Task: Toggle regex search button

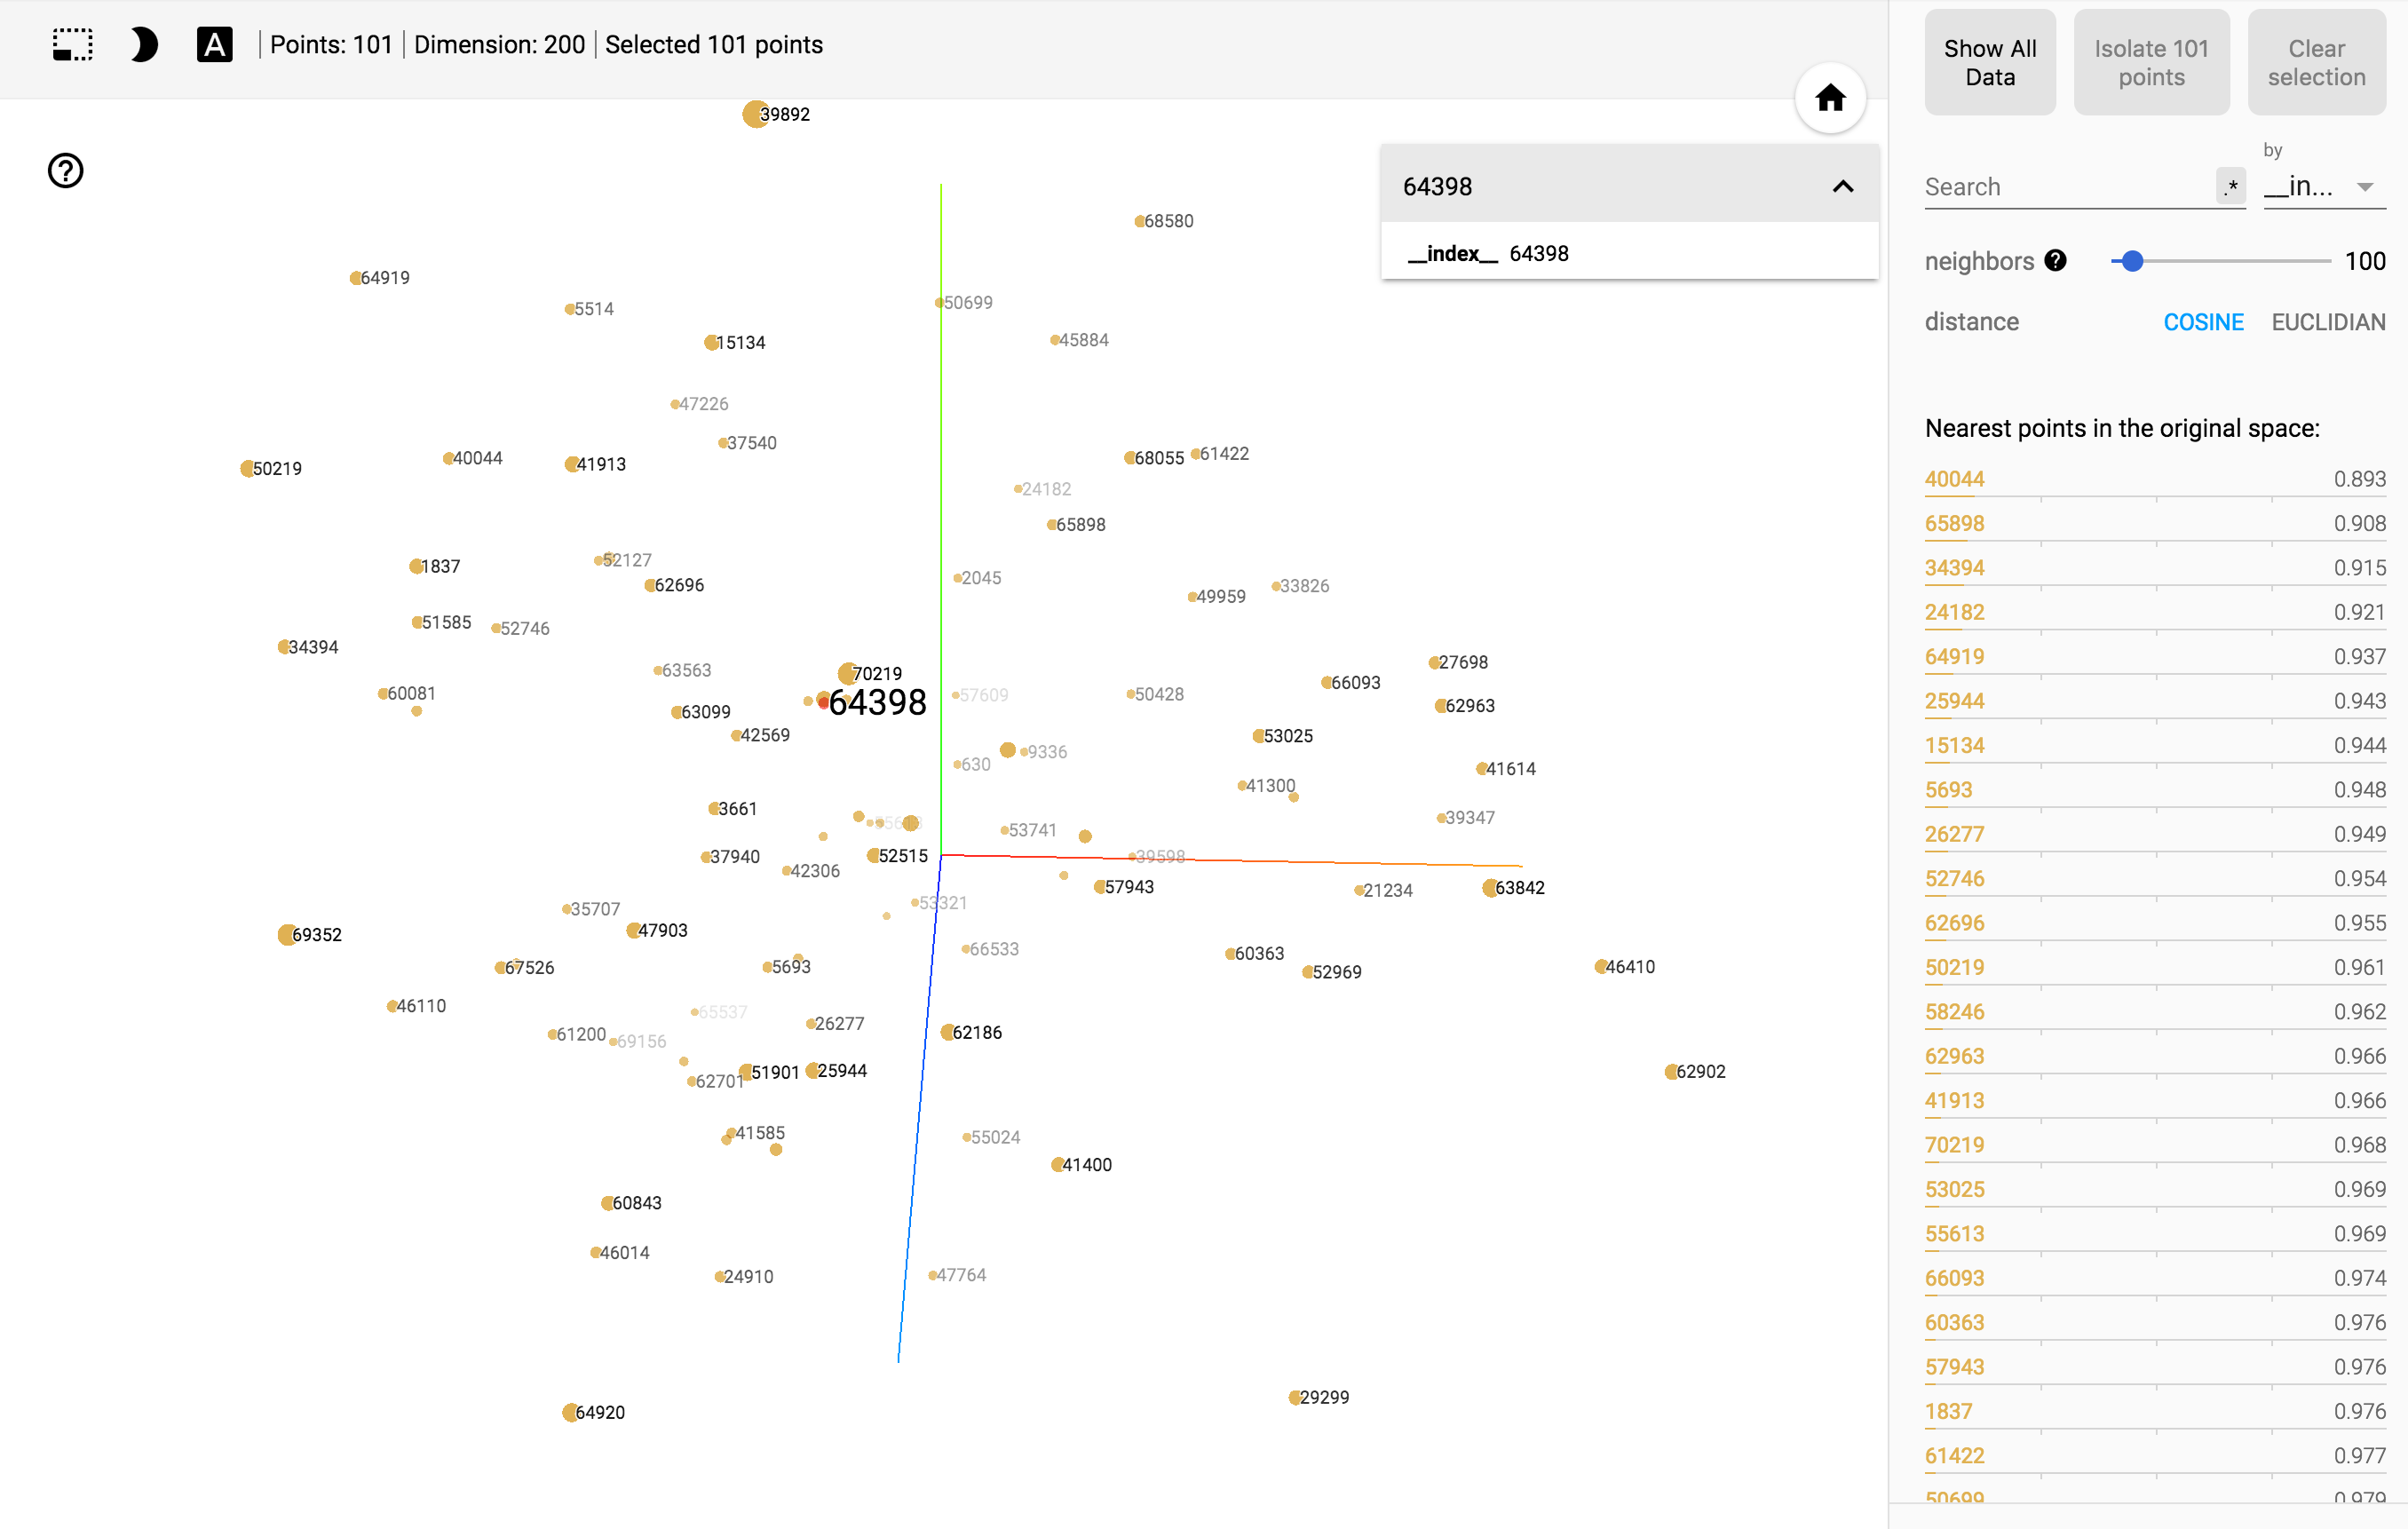Action: coord(2231,186)
